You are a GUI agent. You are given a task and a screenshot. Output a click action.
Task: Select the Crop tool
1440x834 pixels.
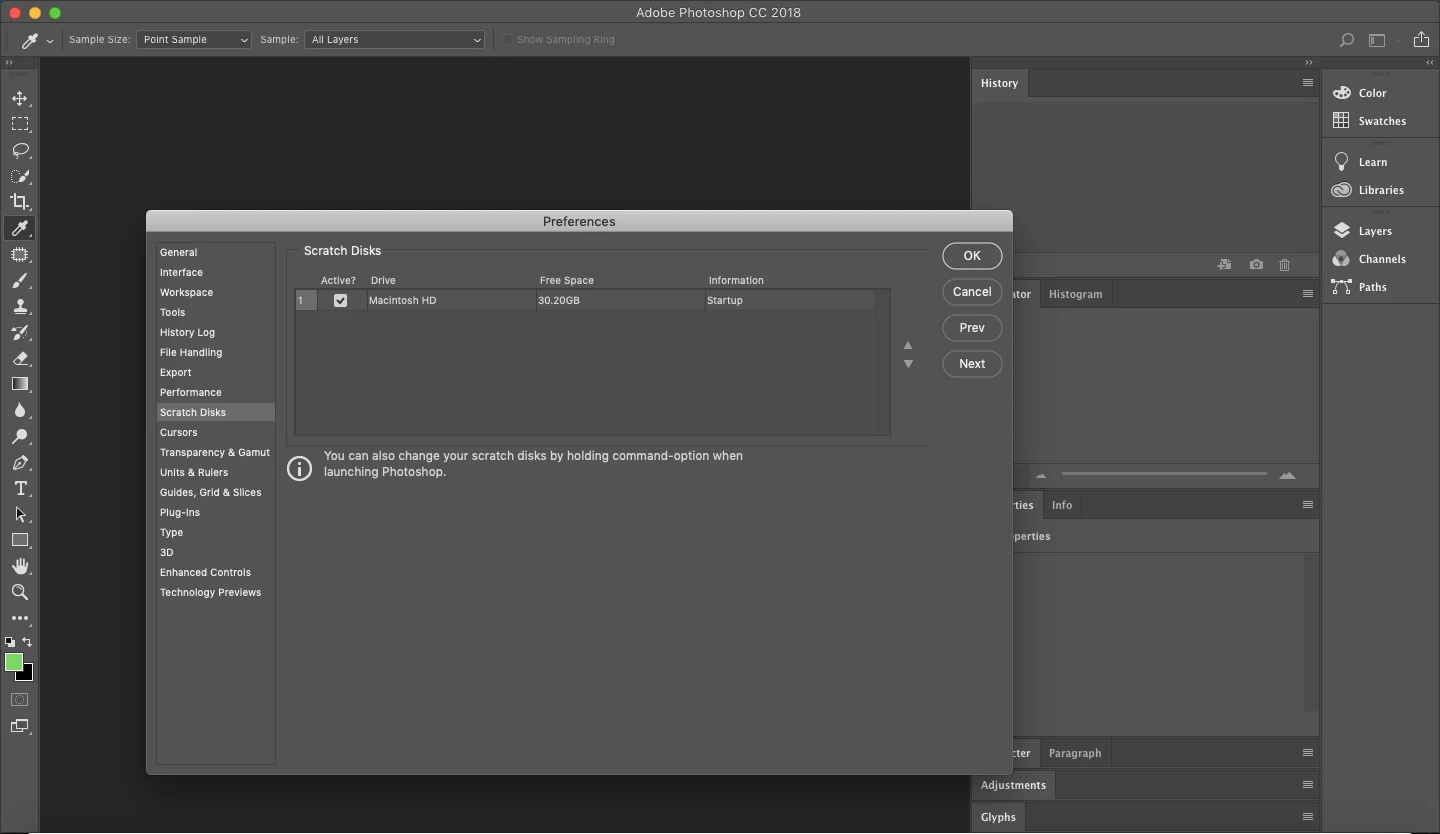tap(20, 202)
